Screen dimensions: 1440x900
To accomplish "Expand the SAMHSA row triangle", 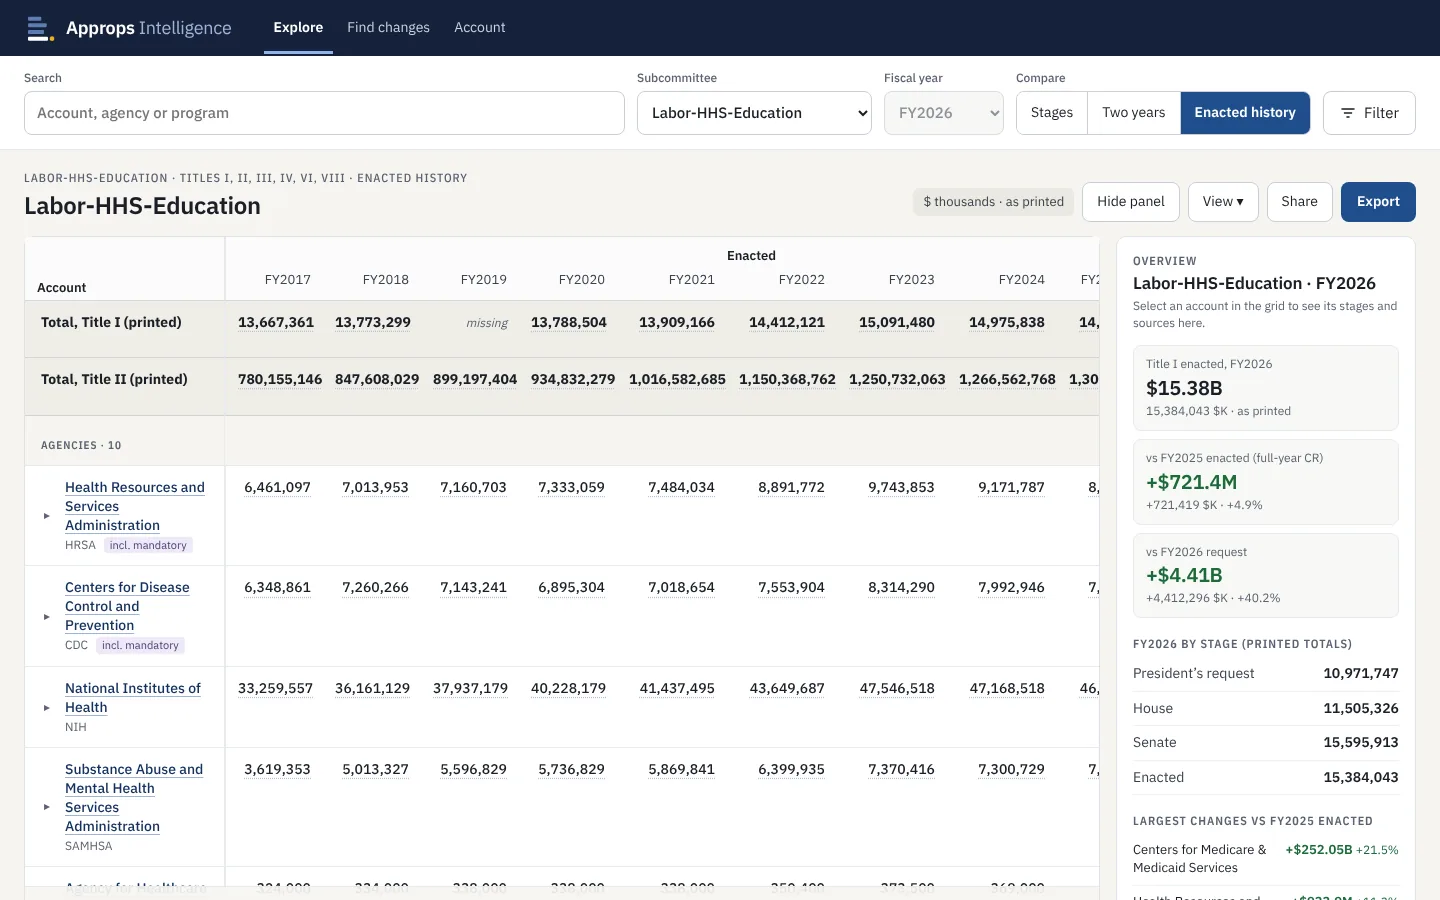I will [x=47, y=807].
